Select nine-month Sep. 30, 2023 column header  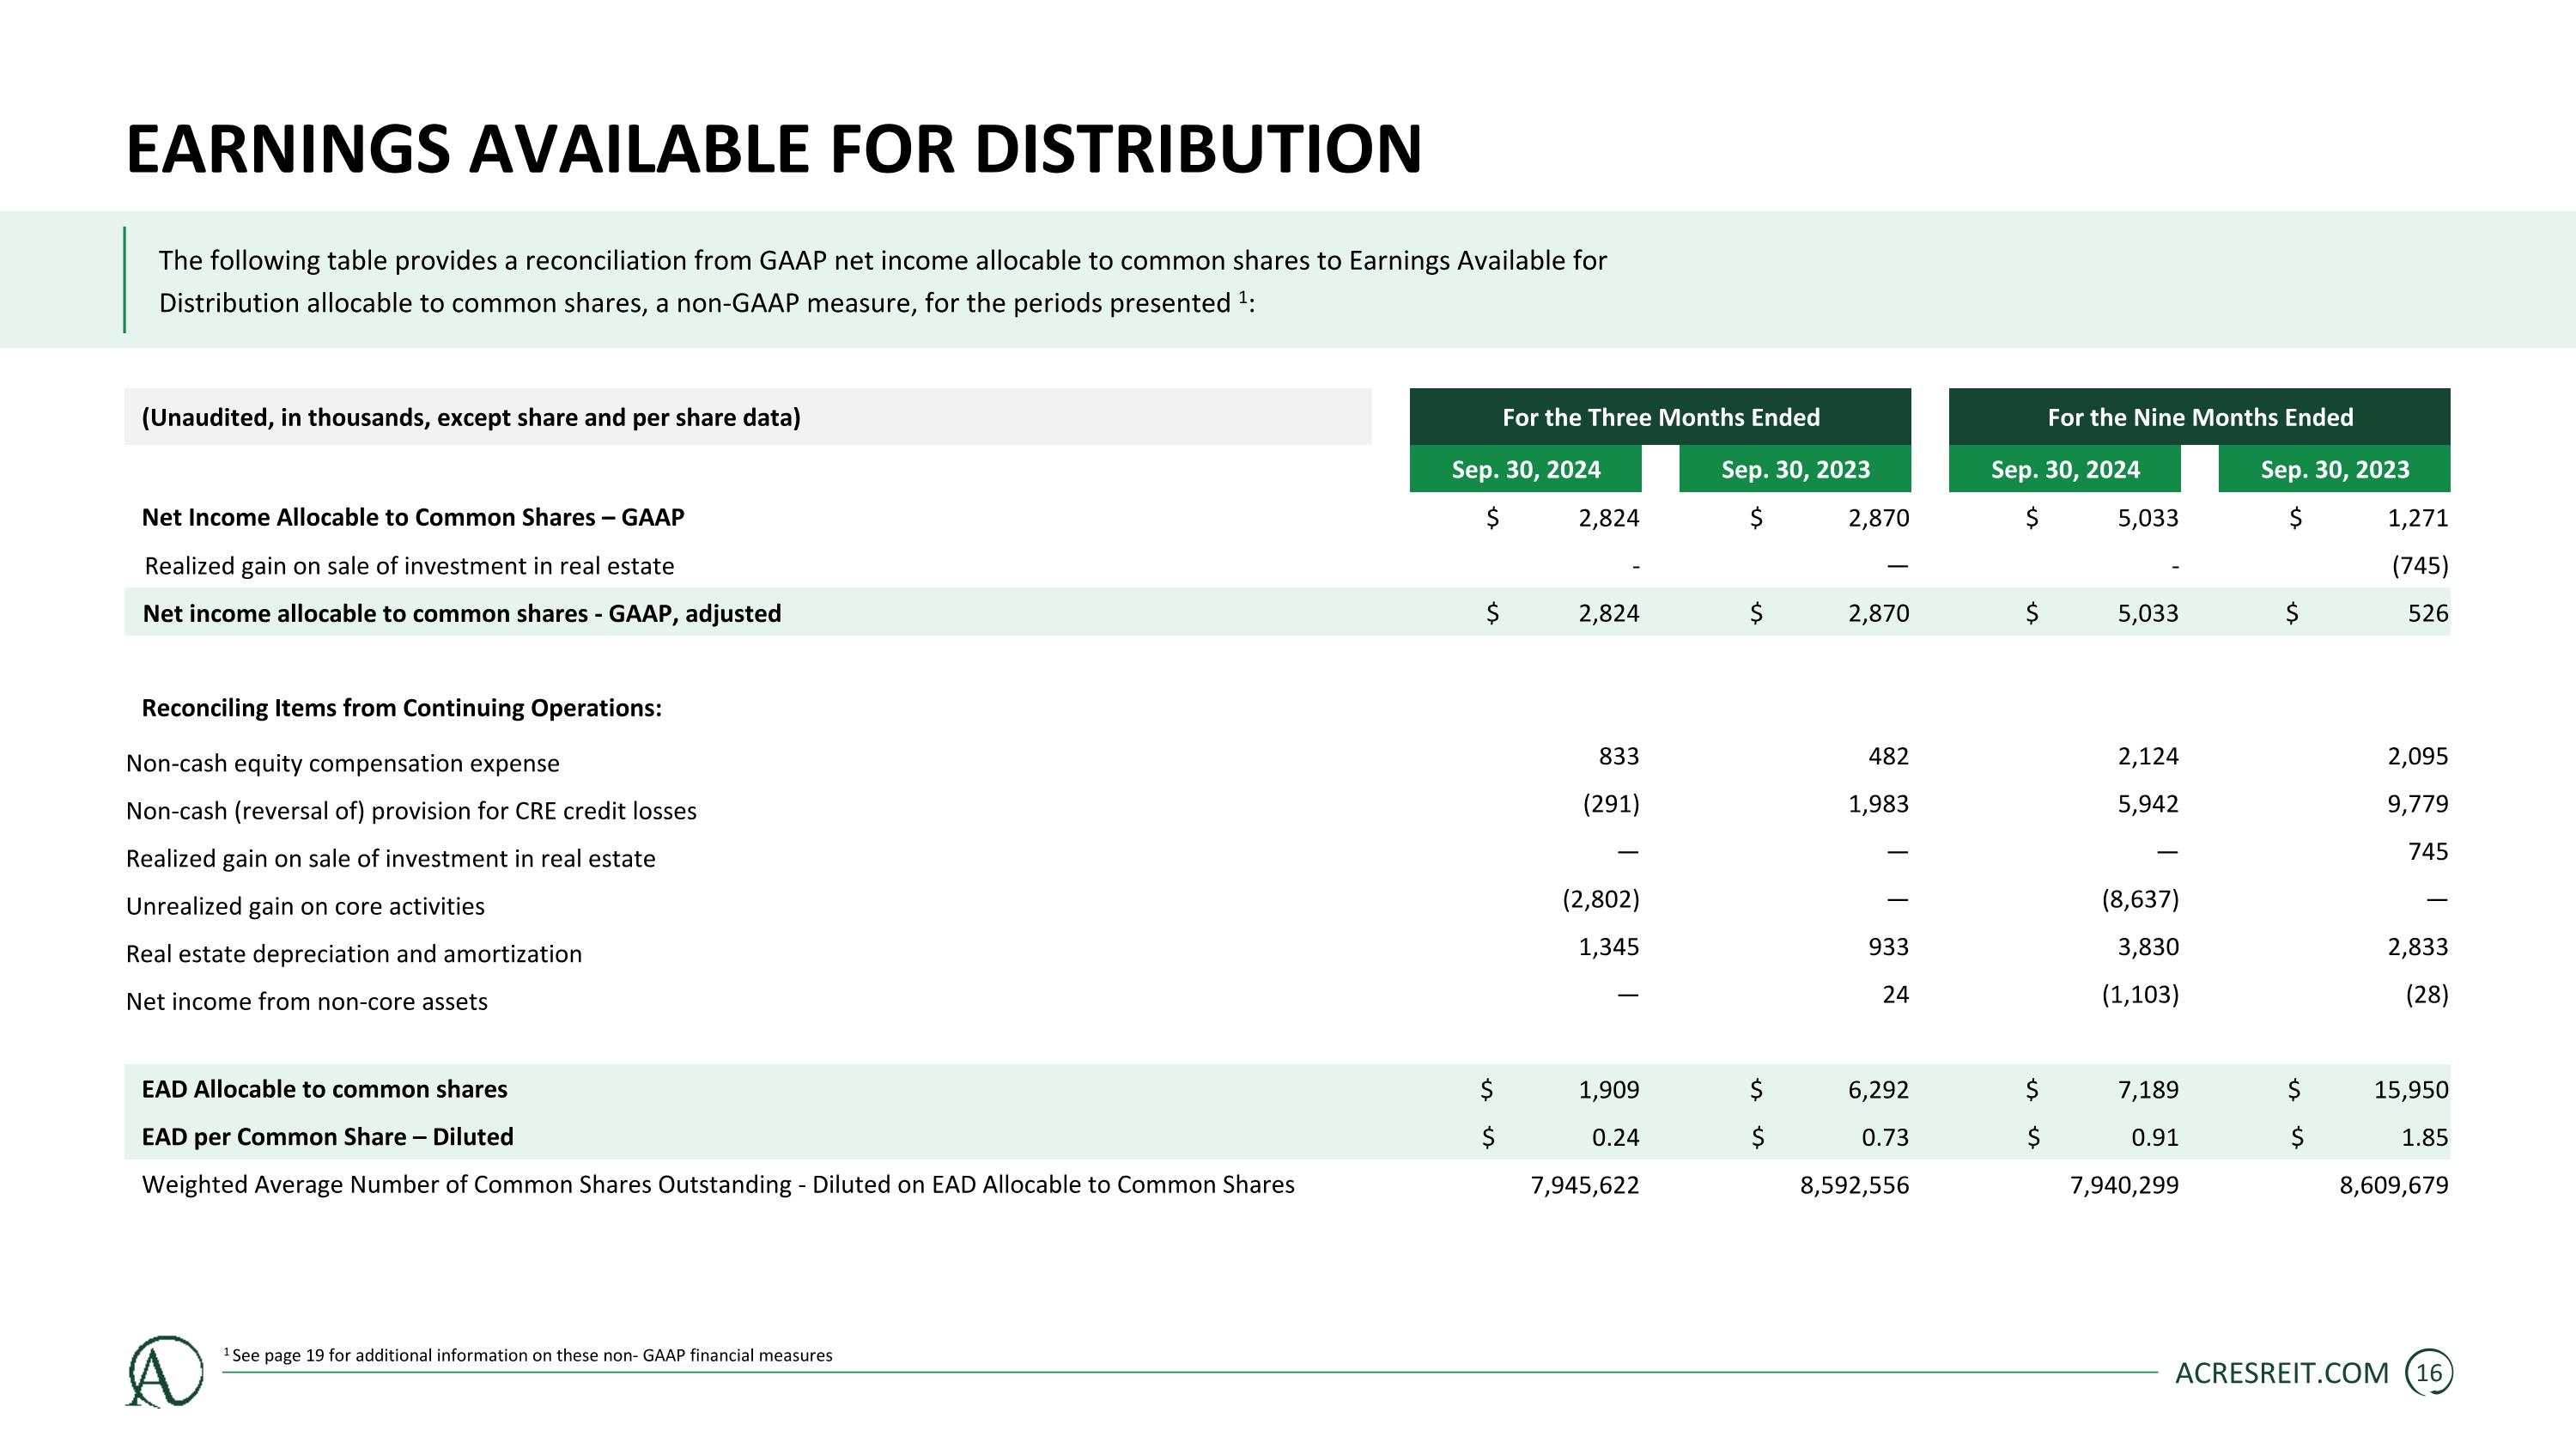point(2334,469)
